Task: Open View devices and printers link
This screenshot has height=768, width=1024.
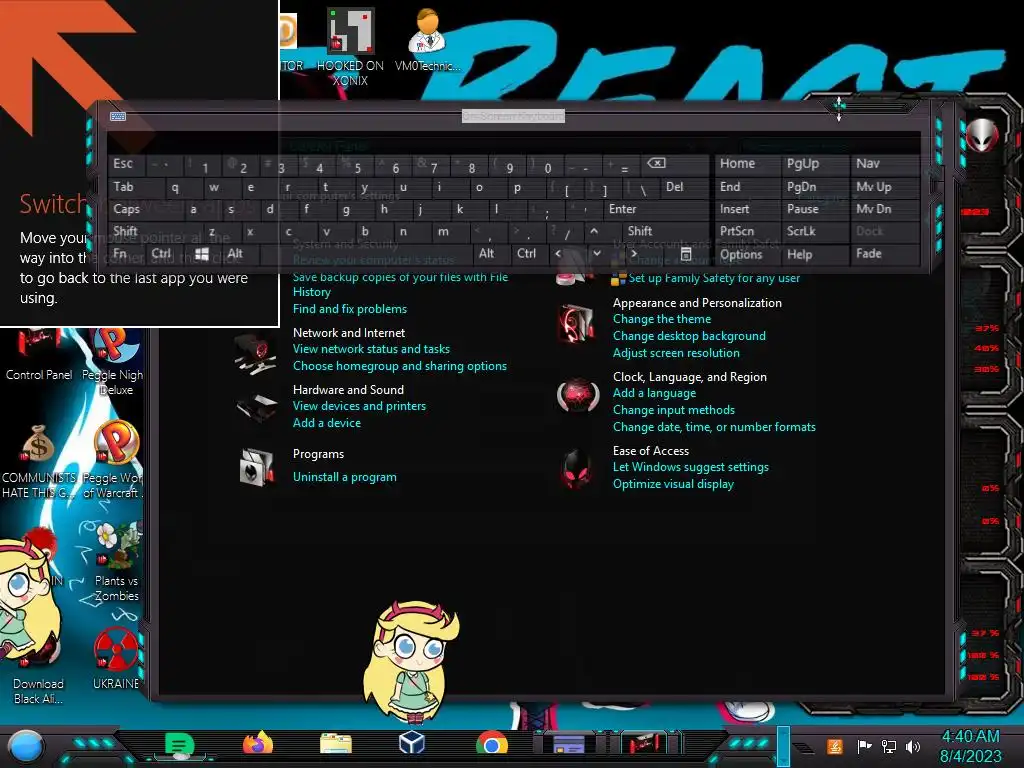Action: [x=359, y=406]
